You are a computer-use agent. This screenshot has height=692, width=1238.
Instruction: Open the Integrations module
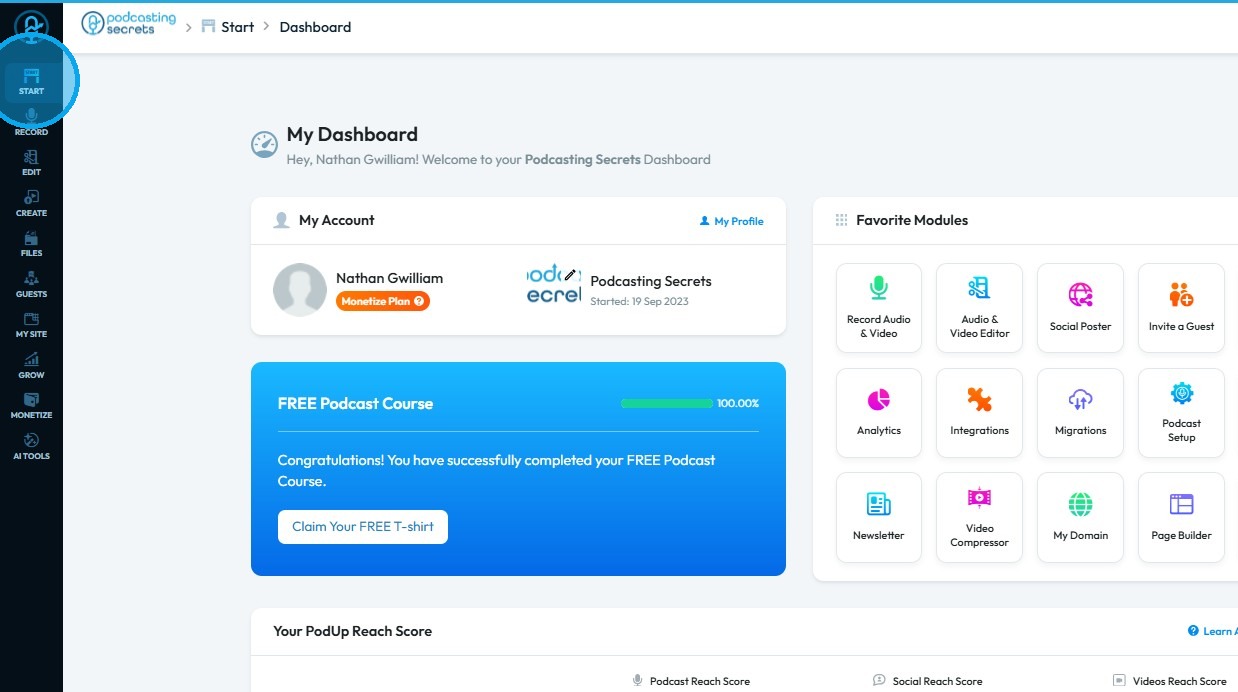click(x=979, y=413)
